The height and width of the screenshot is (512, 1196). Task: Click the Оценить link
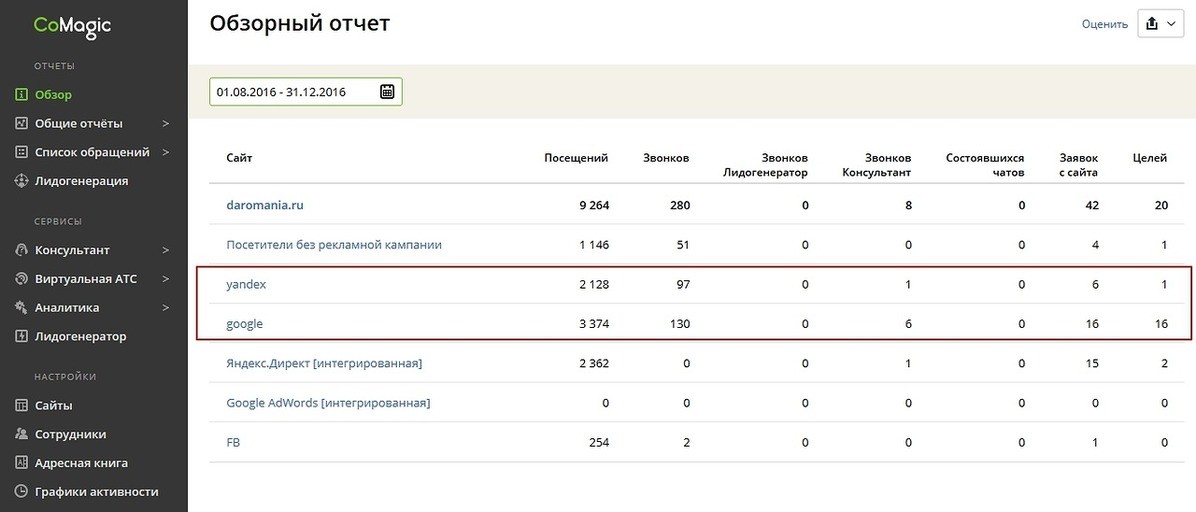[1104, 24]
